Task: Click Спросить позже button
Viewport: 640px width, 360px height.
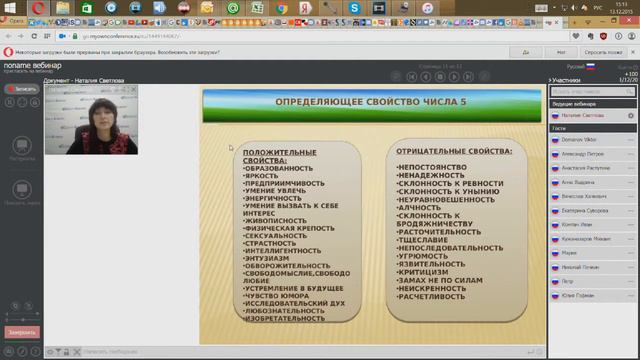Action: click(x=603, y=52)
